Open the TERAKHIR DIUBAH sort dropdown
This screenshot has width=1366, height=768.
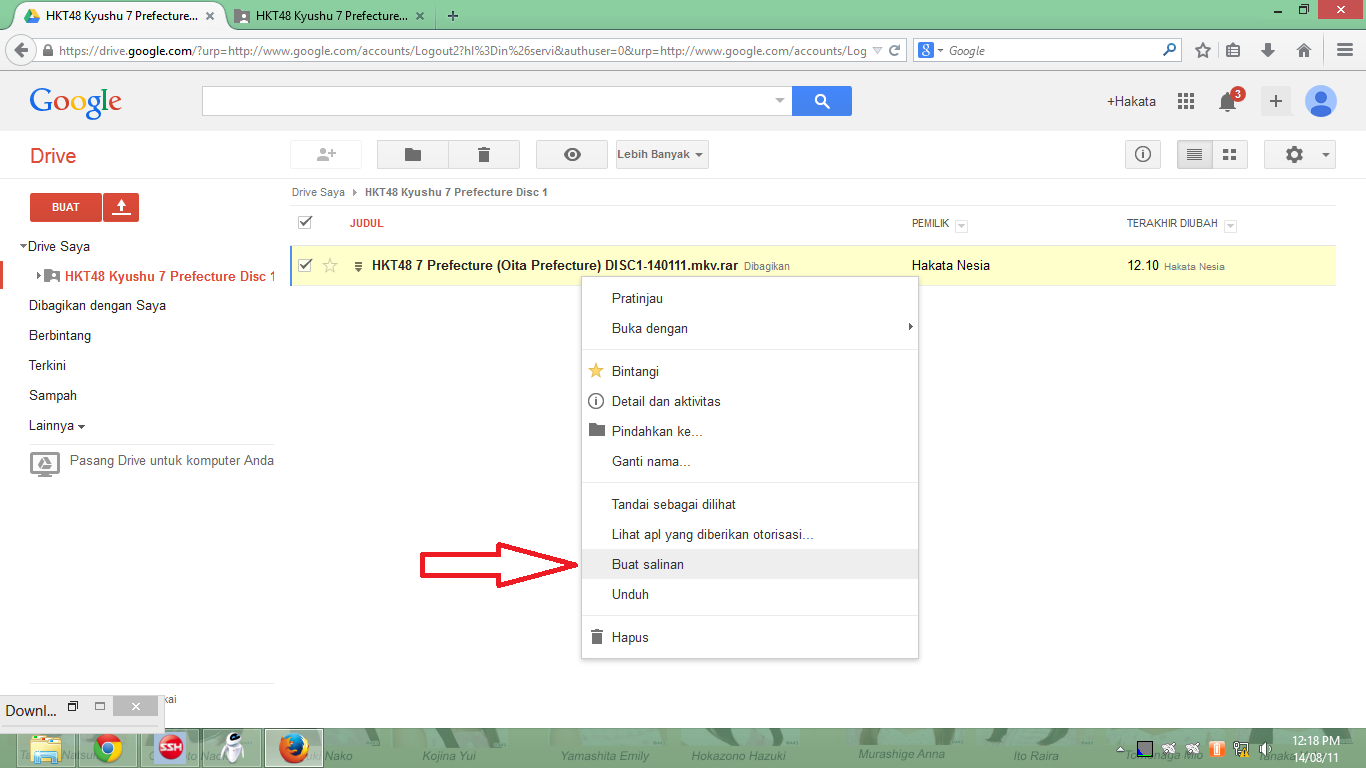click(1230, 226)
